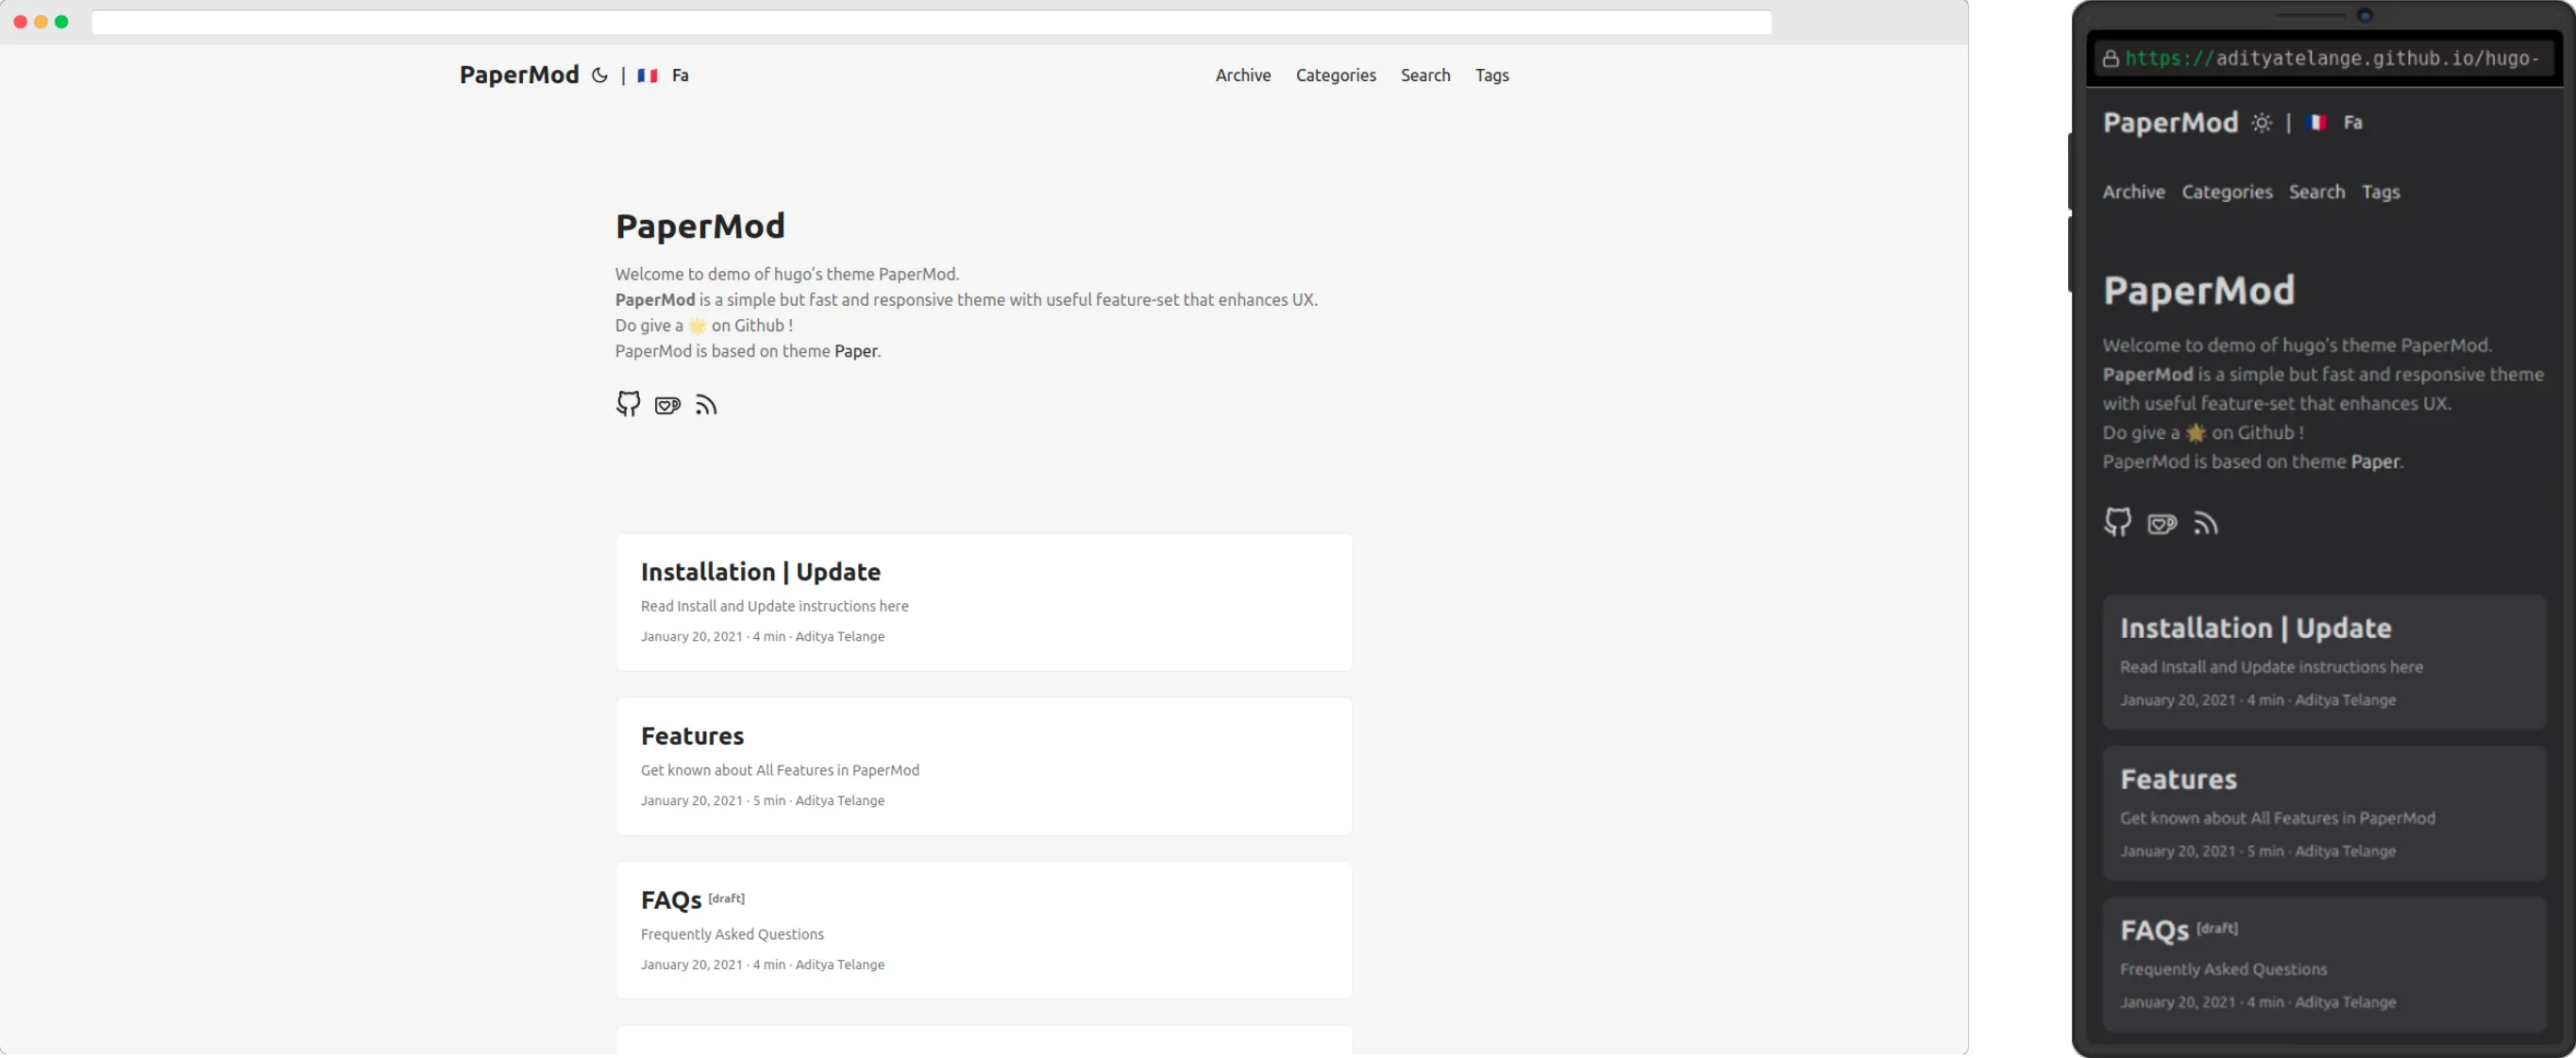Open GitHub icon link in mobile view
This screenshot has height=1058, width=2576.
[2117, 523]
